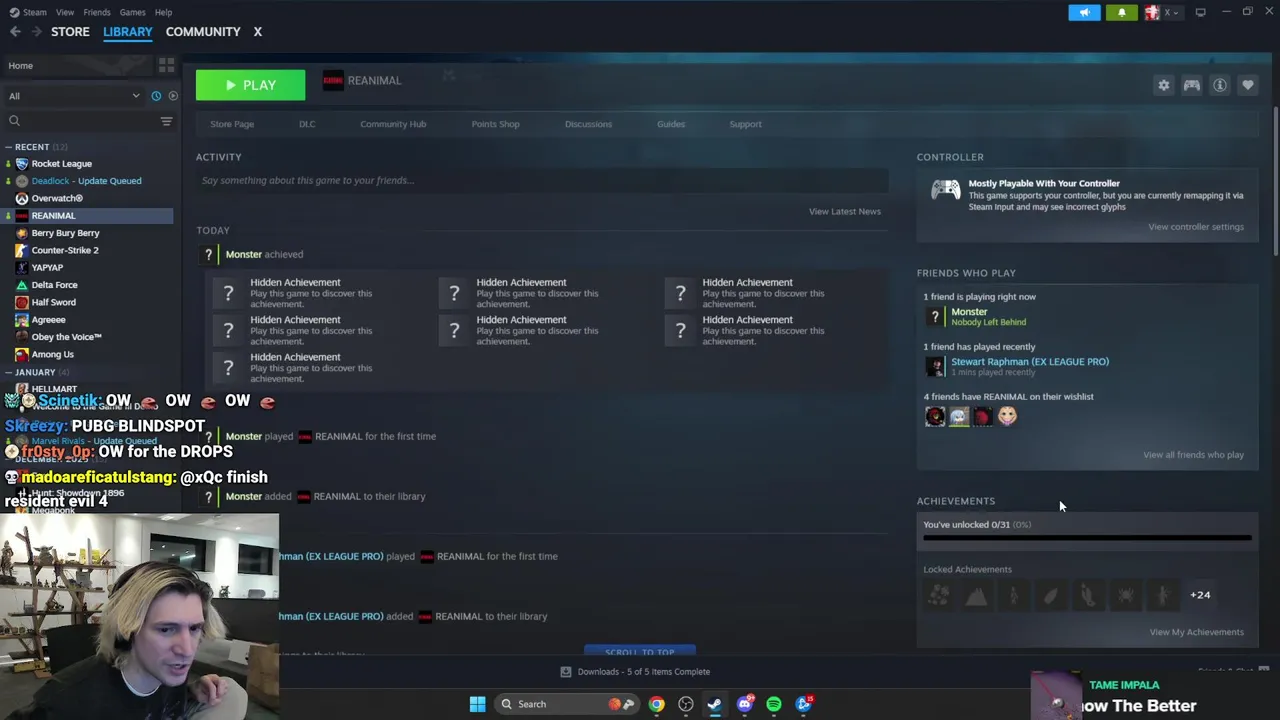Screen dimensions: 1280x720
Task: Open the Windows Start menu
Action: tap(477, 704)
